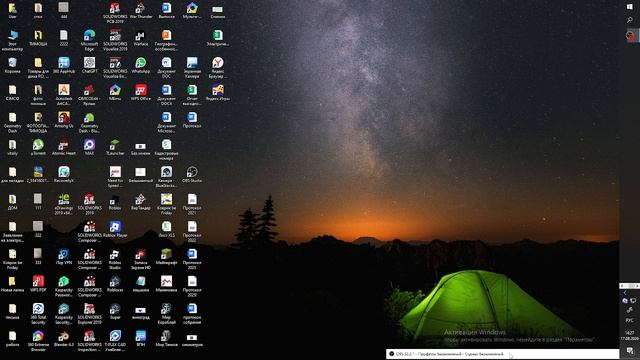Screen dimensions: 640x360
Task: Select the Мир Кораблей shortcut
Action: click(x=167, y=313)
